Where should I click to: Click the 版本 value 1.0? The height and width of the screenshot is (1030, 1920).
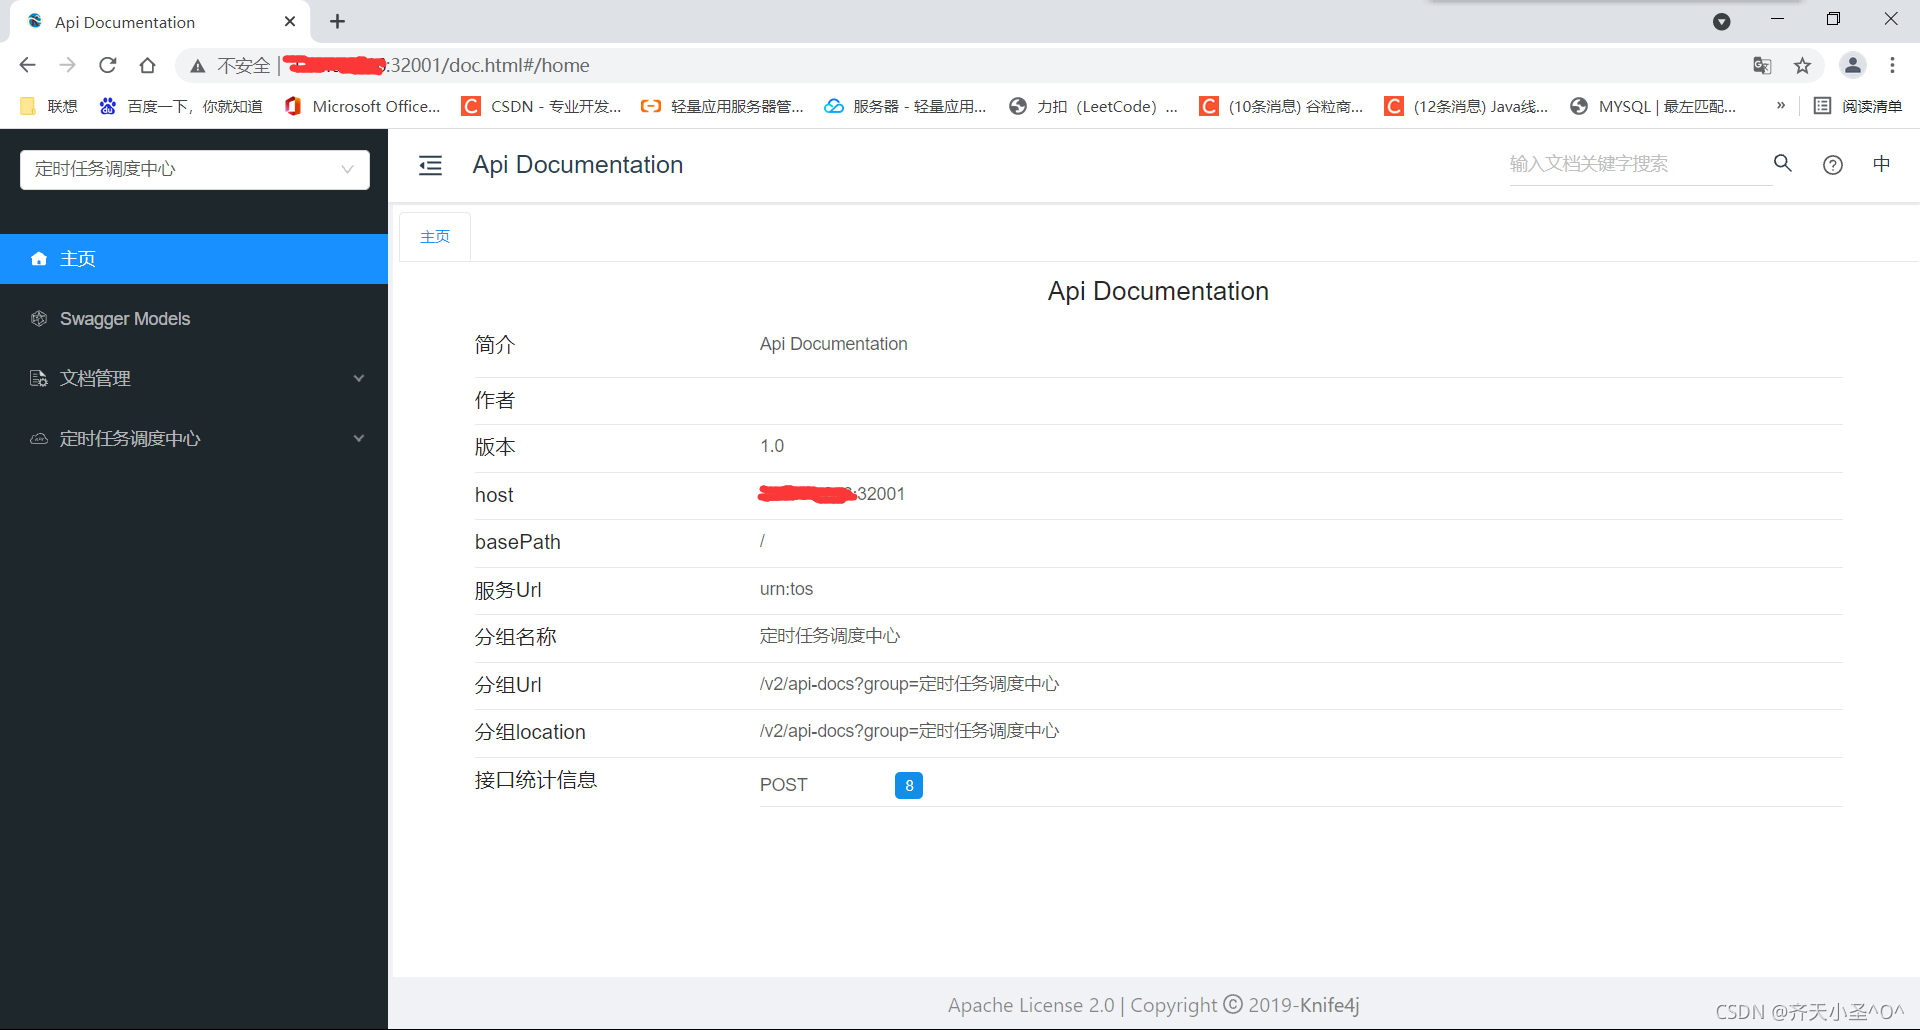click(772, 446)
